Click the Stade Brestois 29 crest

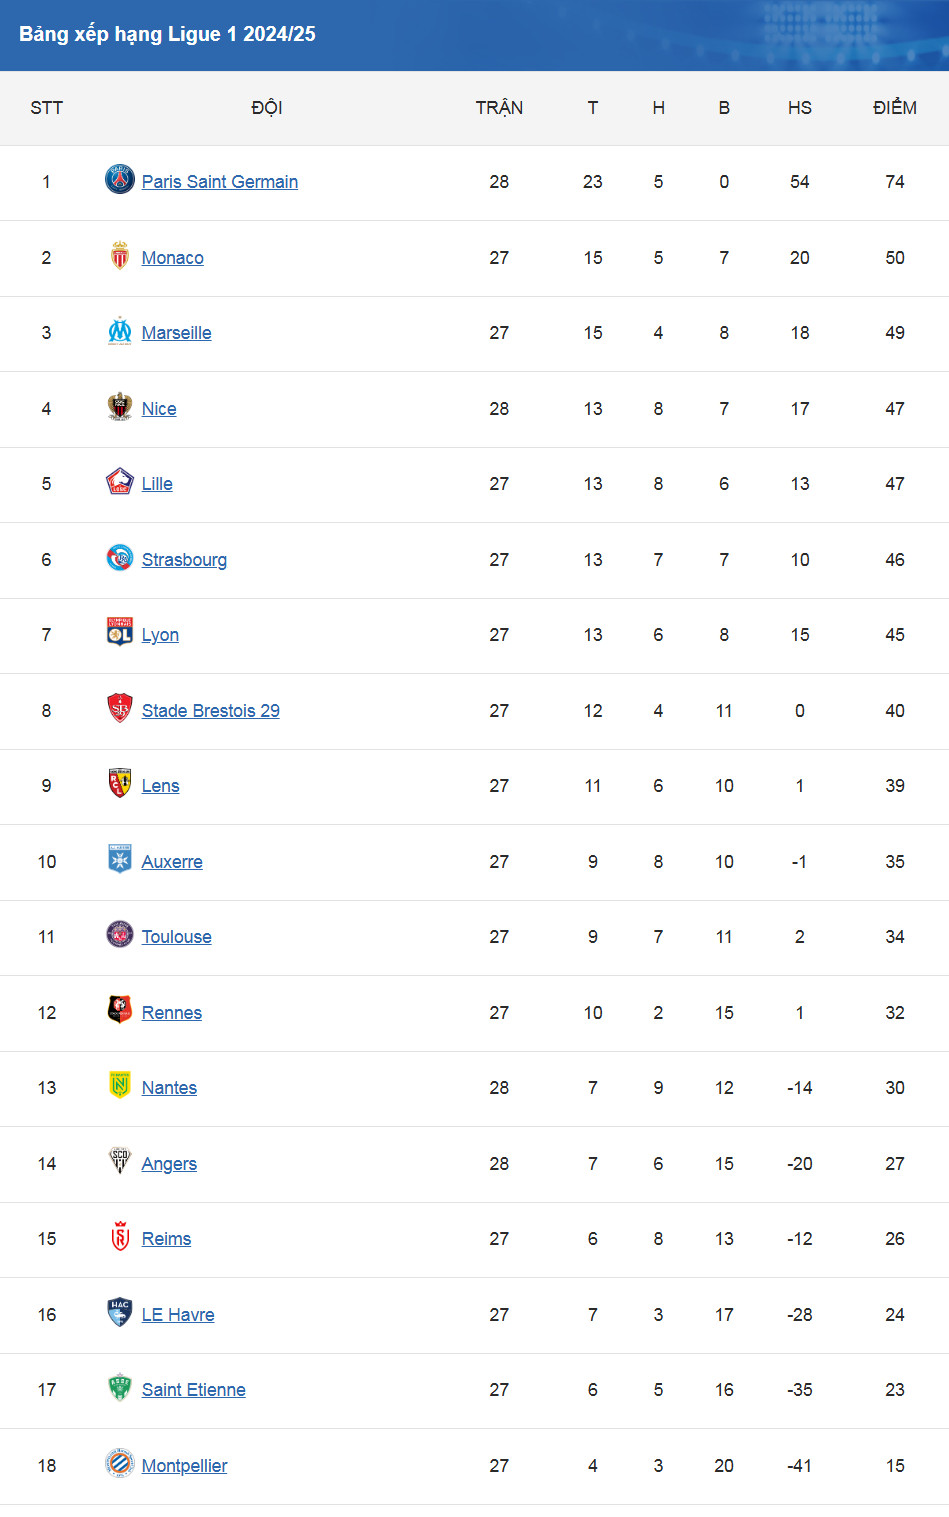coord(120,709)
